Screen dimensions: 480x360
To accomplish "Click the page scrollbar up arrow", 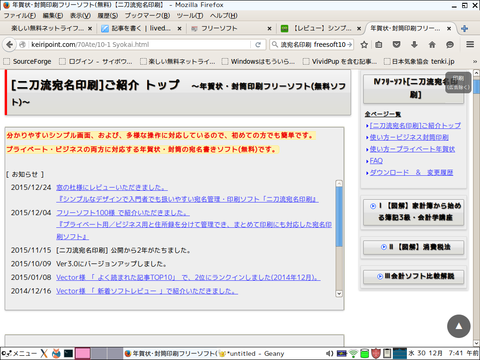I will tap(476, 73).
